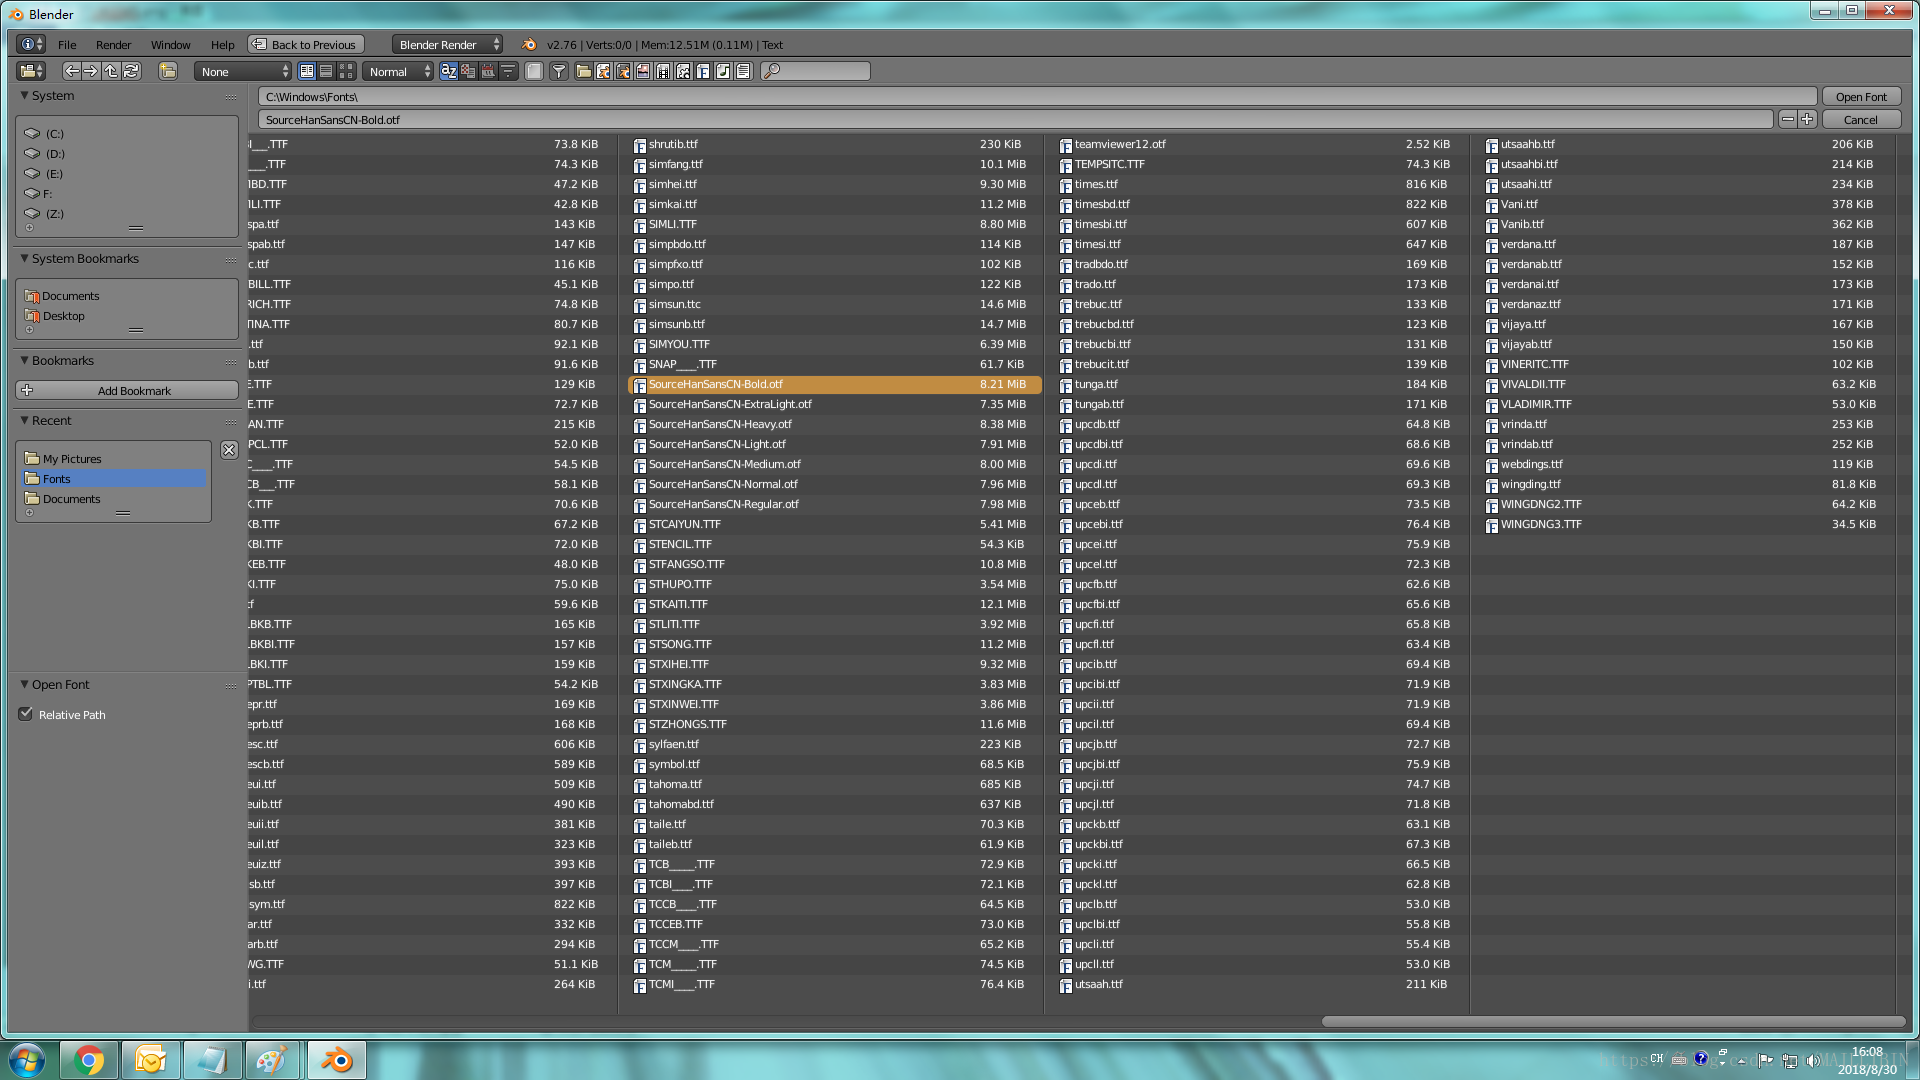This screenshot has height=1080, width=1920.
Task: Toggle the movie file filter
Action: pos(663,71)
